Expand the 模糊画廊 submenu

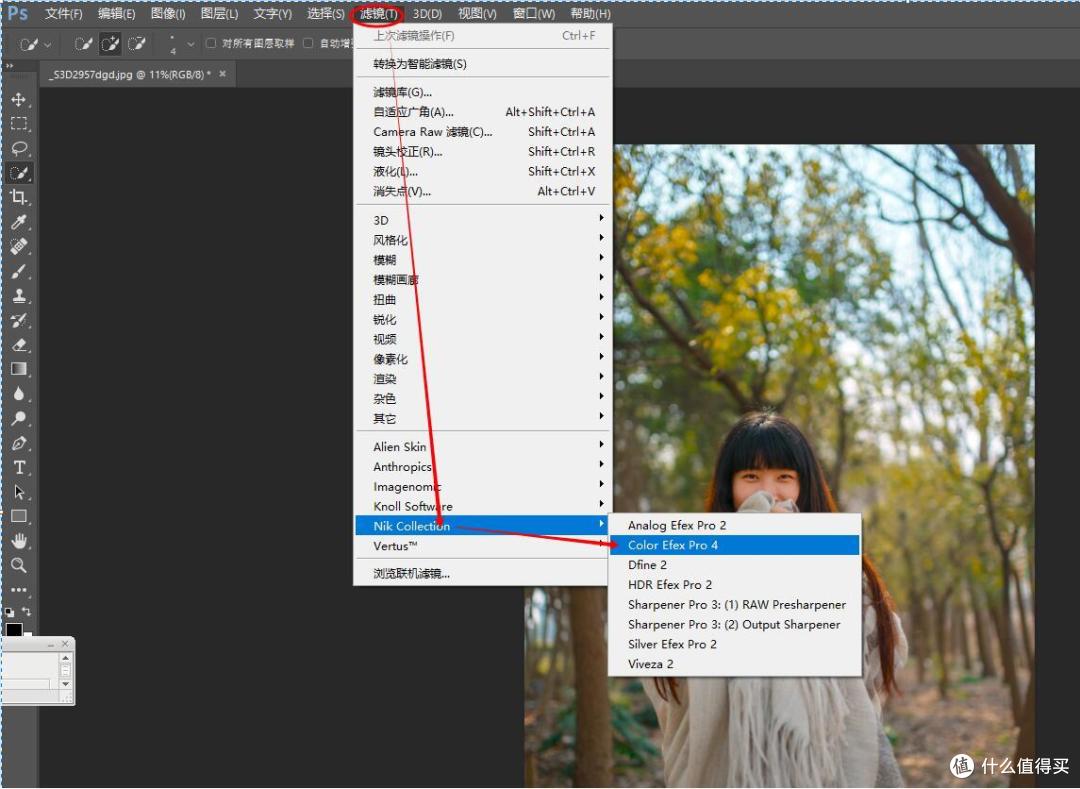[482, 280]
